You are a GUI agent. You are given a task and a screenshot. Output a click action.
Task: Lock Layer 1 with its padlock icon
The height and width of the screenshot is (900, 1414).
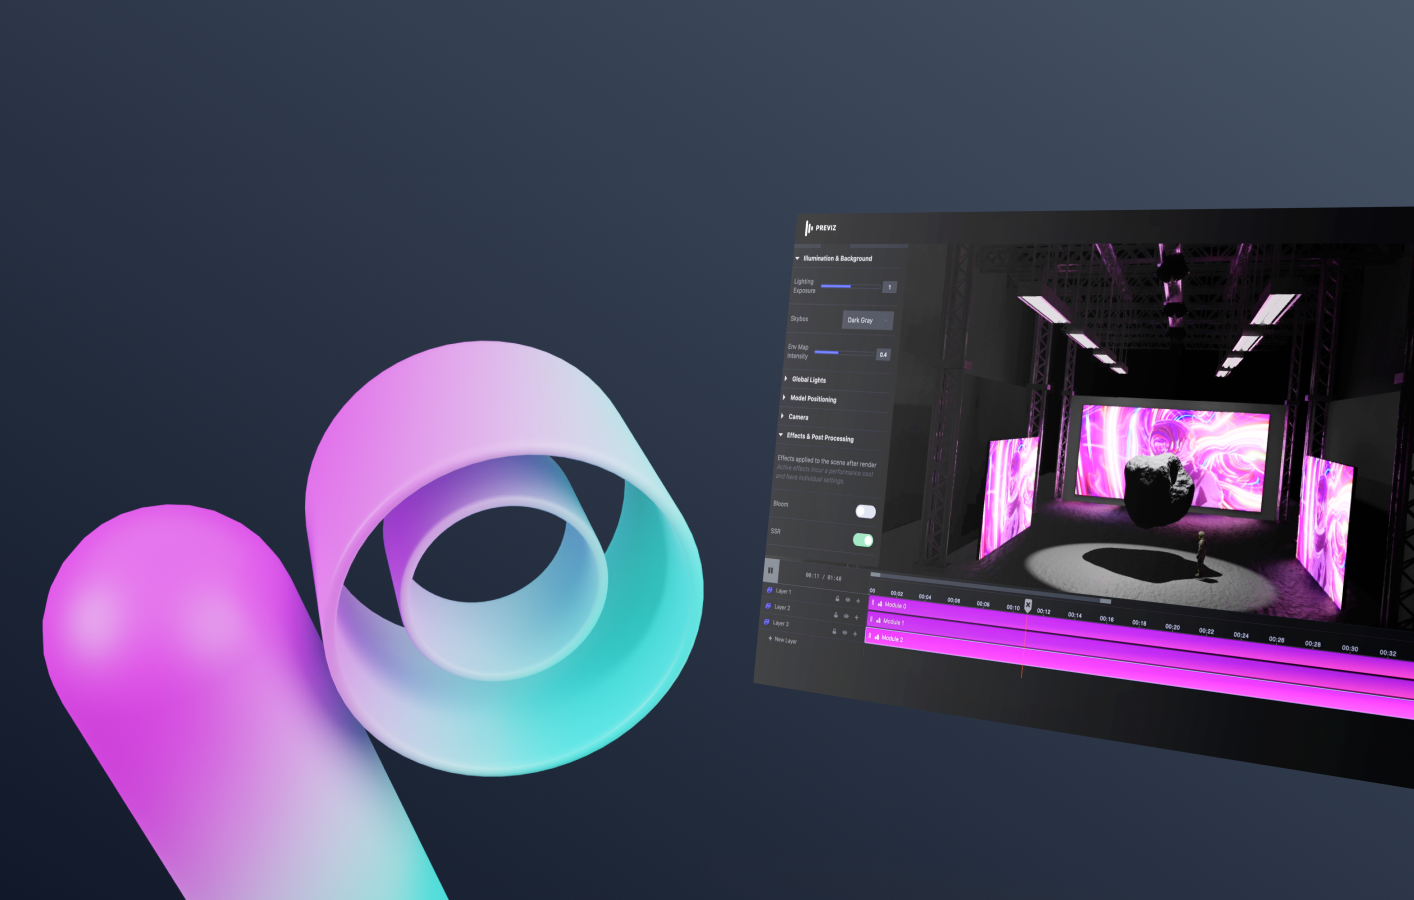837,599
